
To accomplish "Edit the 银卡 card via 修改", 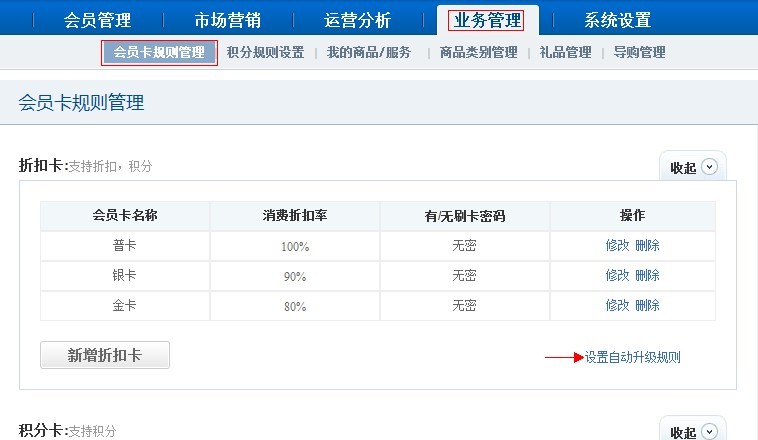I will 617,276.
